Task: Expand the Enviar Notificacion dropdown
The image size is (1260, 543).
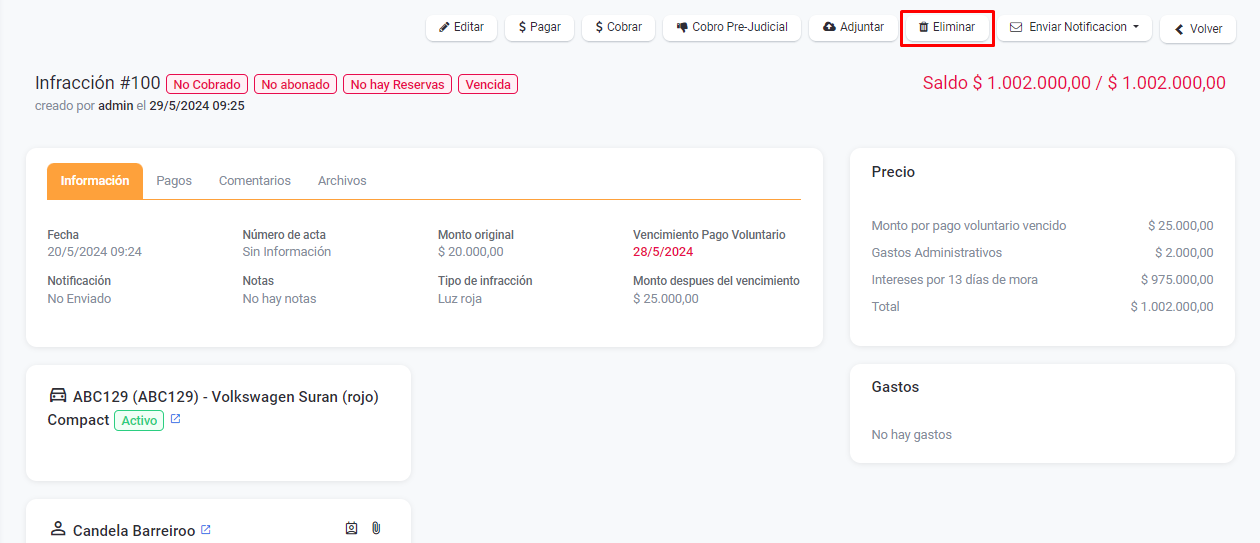Action: point(1074,27)
